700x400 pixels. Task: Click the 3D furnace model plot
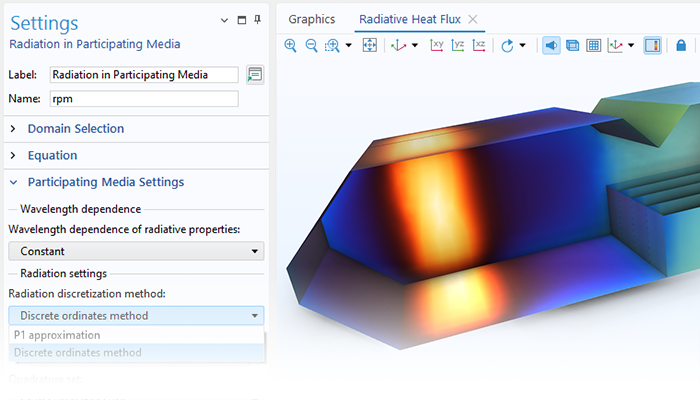(x=491, y=214)
